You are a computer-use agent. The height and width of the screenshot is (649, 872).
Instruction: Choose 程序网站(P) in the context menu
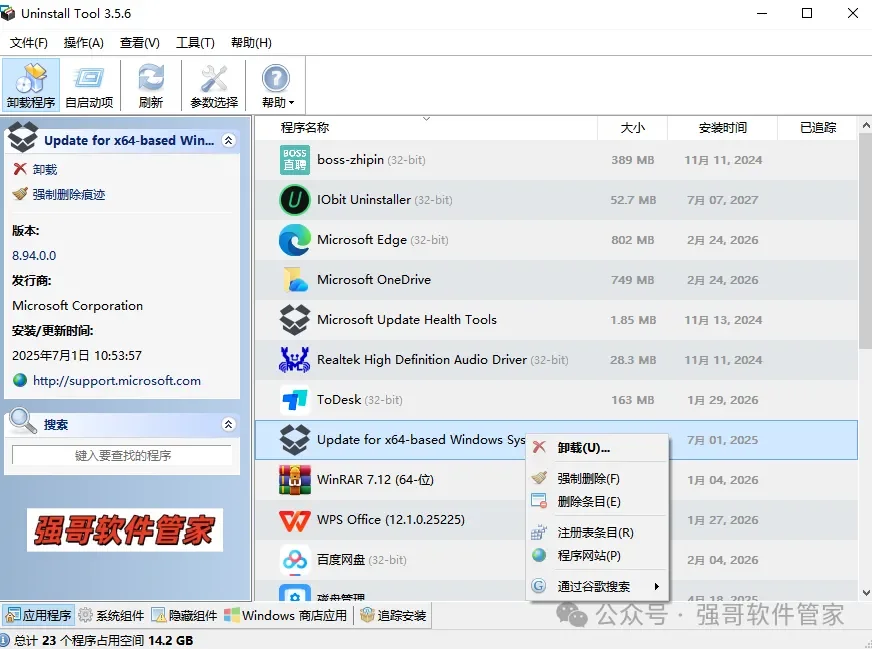[x=597, y=555]
